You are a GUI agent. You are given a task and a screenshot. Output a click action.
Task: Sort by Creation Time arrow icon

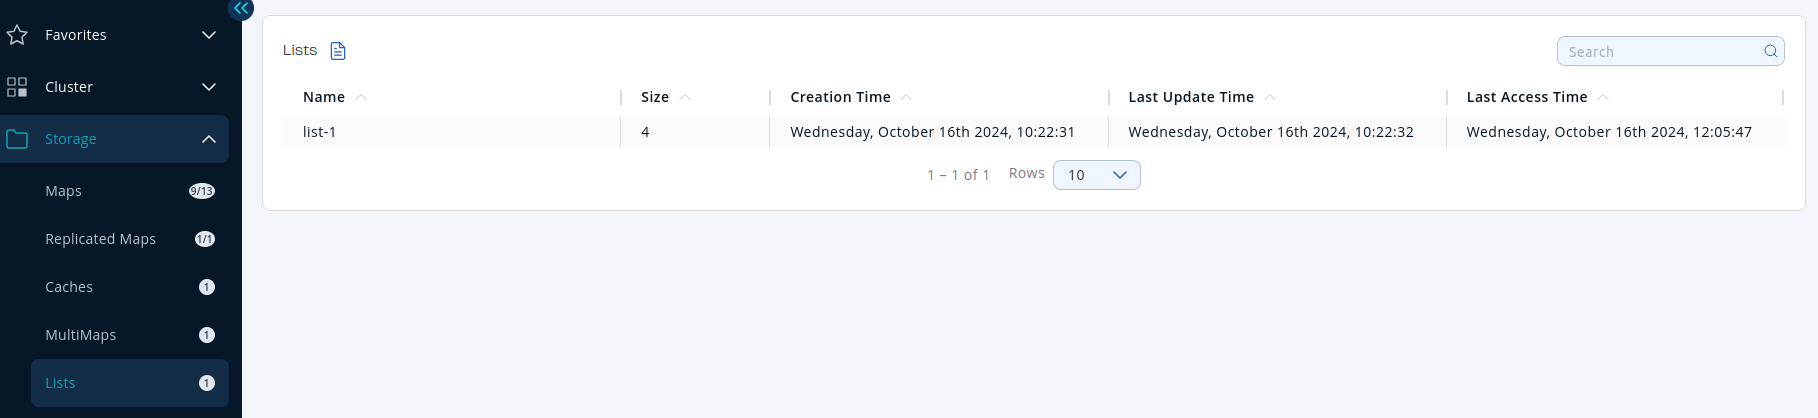point(906,97)
